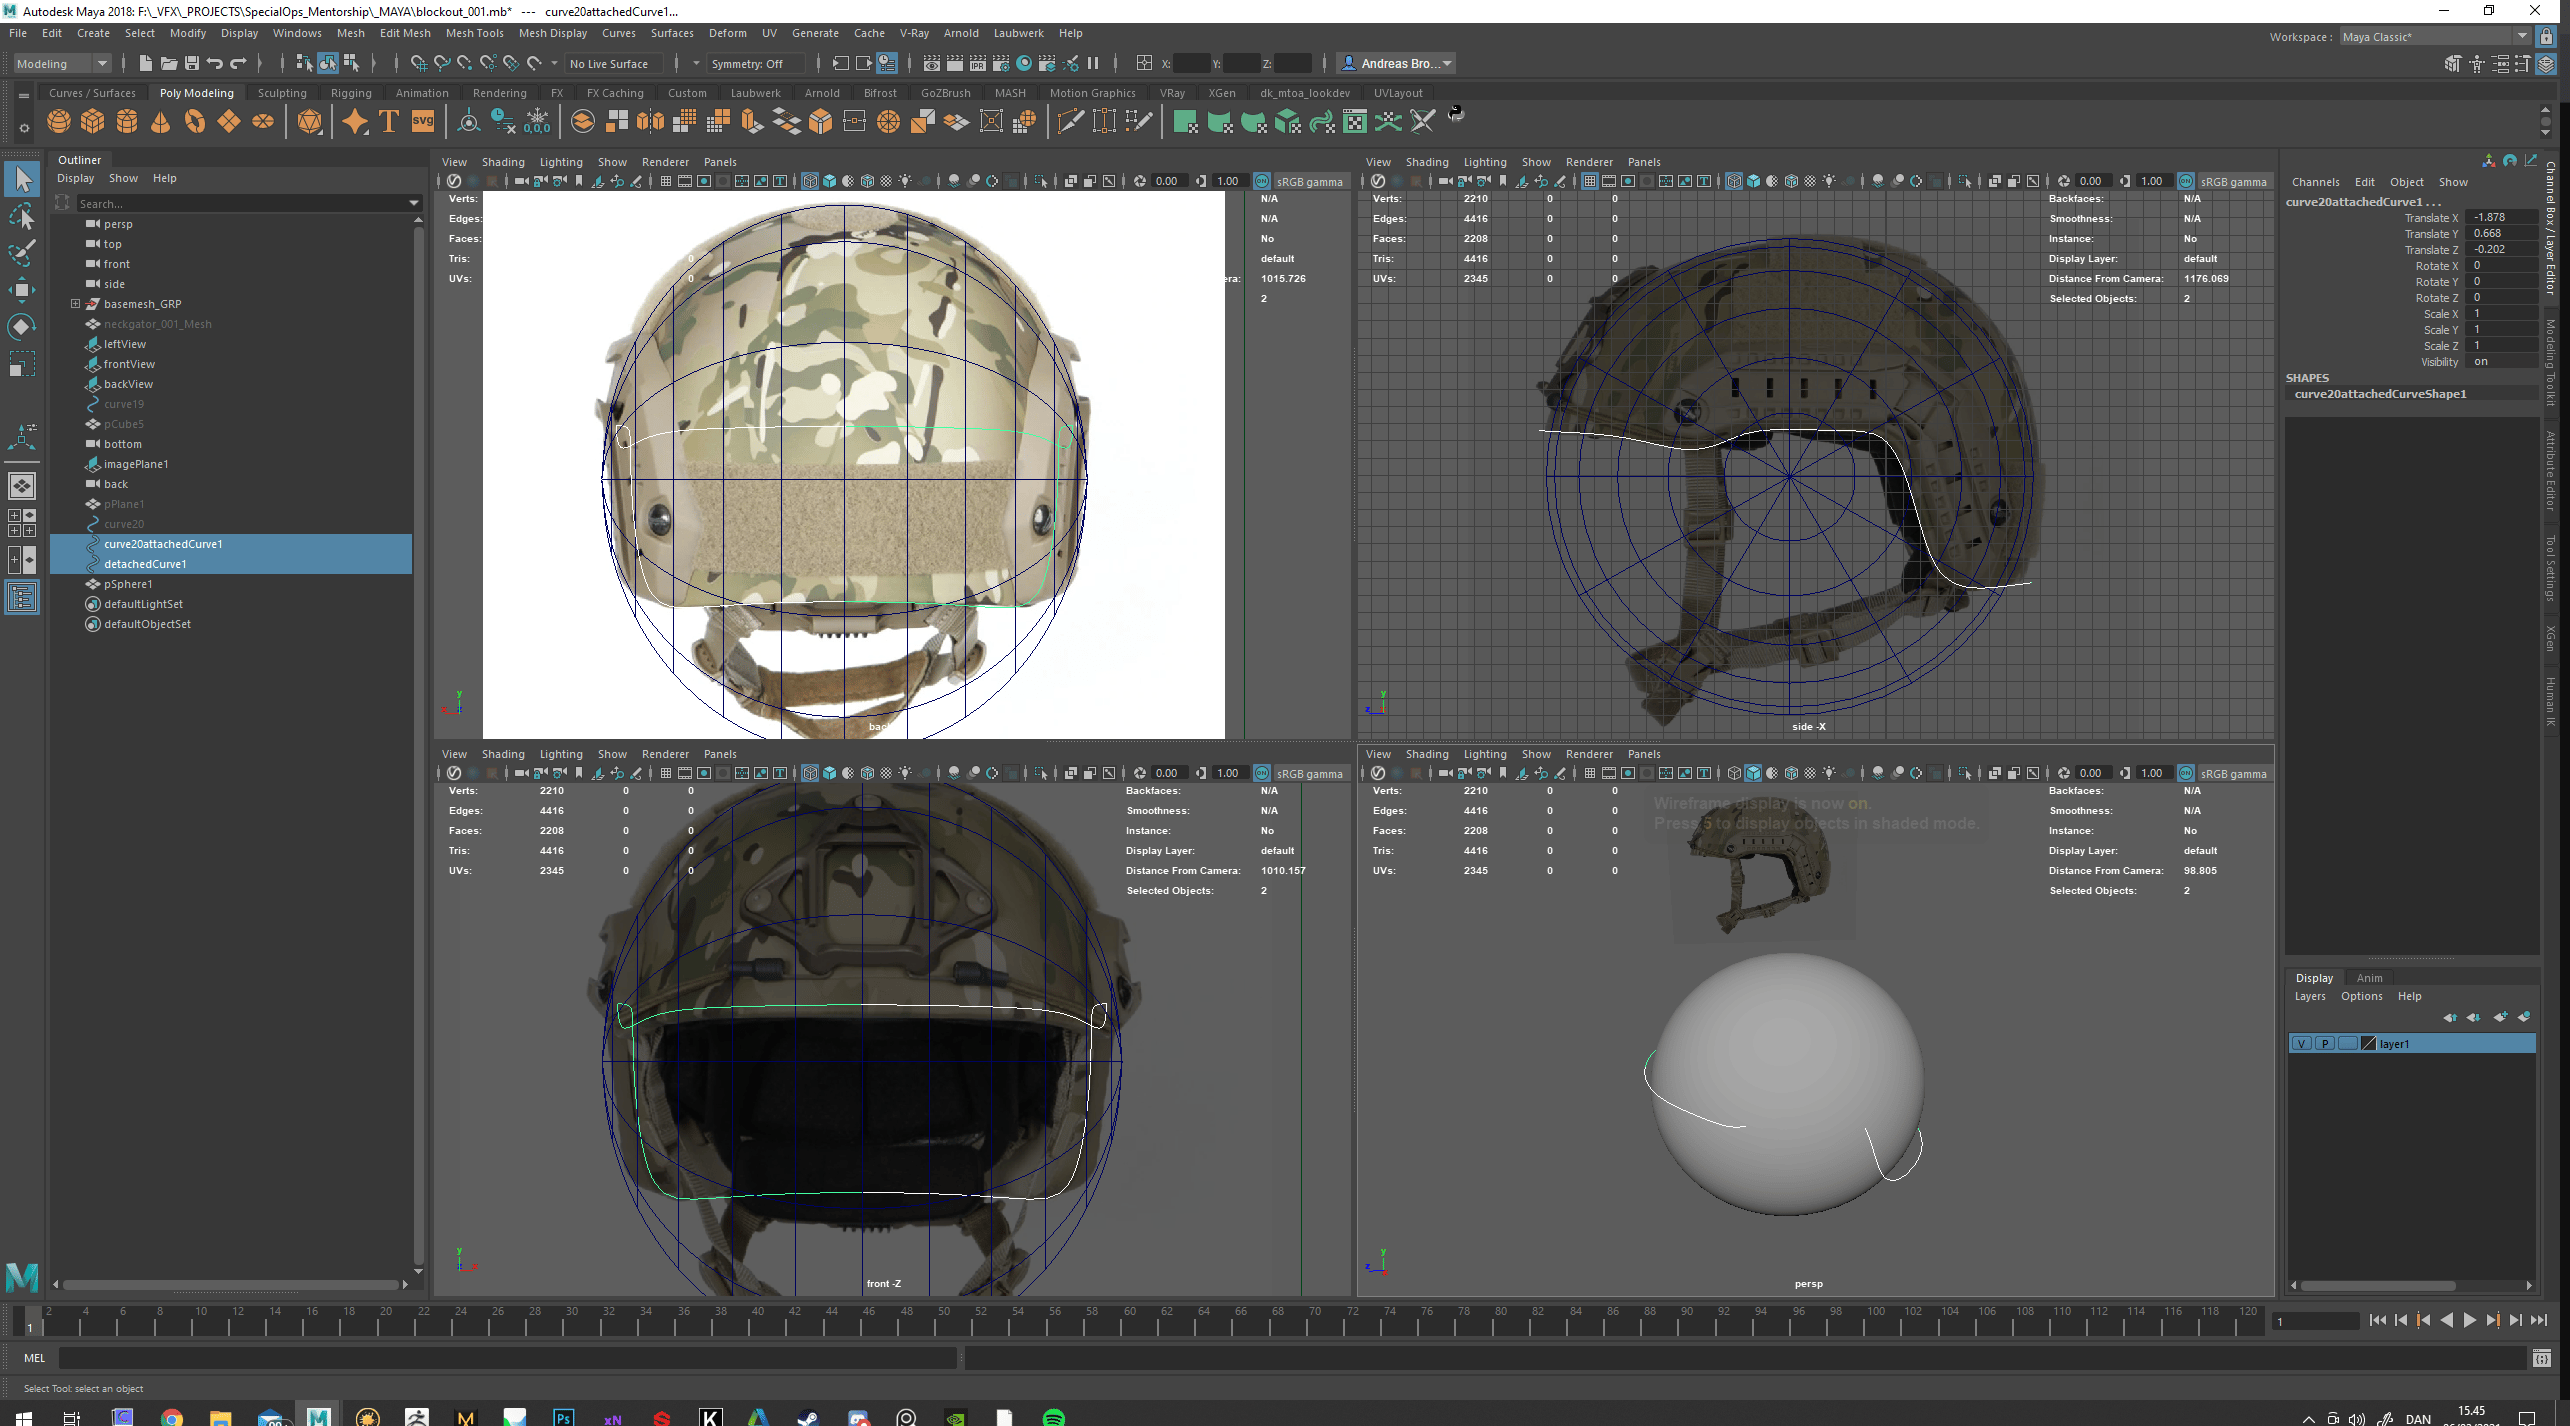2570x1426 pixels.
Task: Open the Andreas Bro account dropdown
Action: (1397, 63)
